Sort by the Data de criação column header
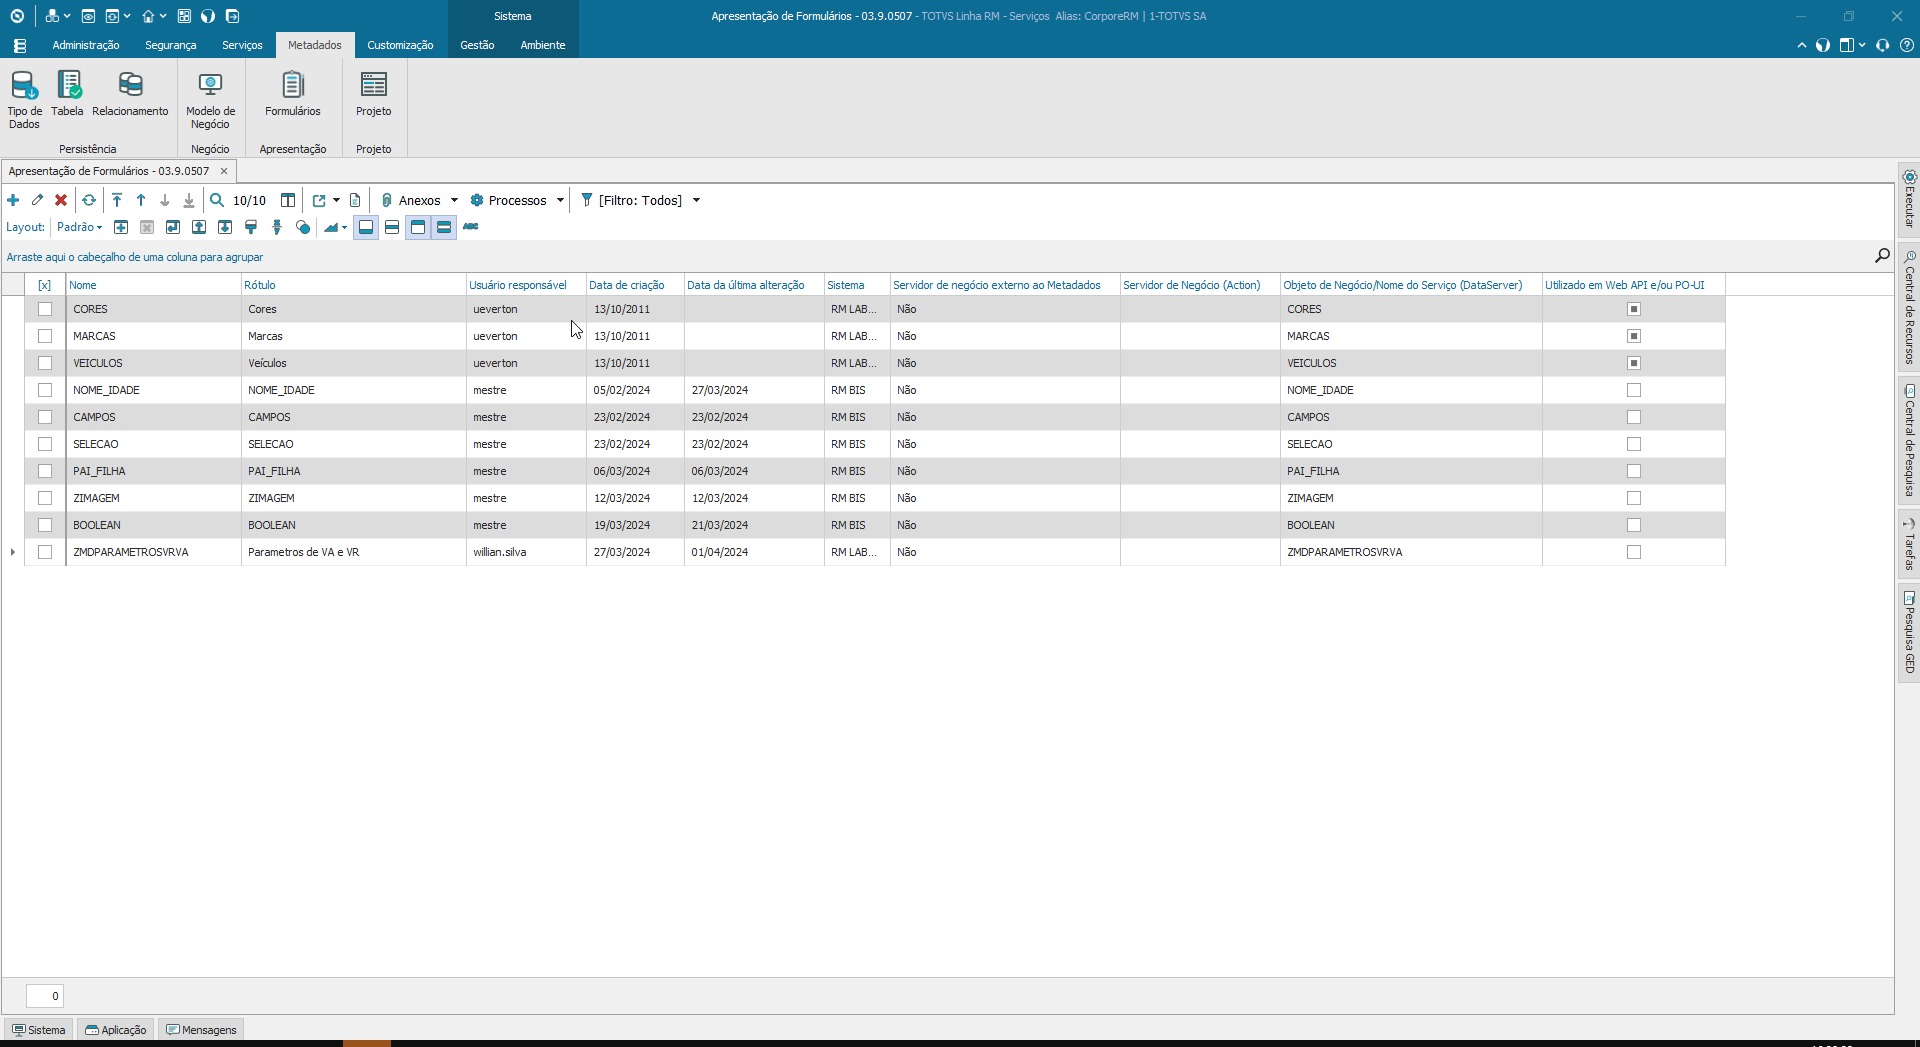The height and width of the screenshot is (1047, 1920). coord(634,285)
